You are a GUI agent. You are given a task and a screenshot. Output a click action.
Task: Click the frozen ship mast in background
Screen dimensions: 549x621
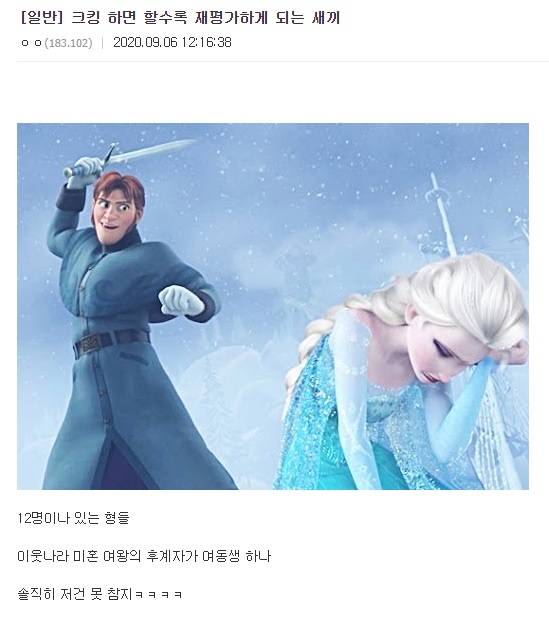pos(442,214)
